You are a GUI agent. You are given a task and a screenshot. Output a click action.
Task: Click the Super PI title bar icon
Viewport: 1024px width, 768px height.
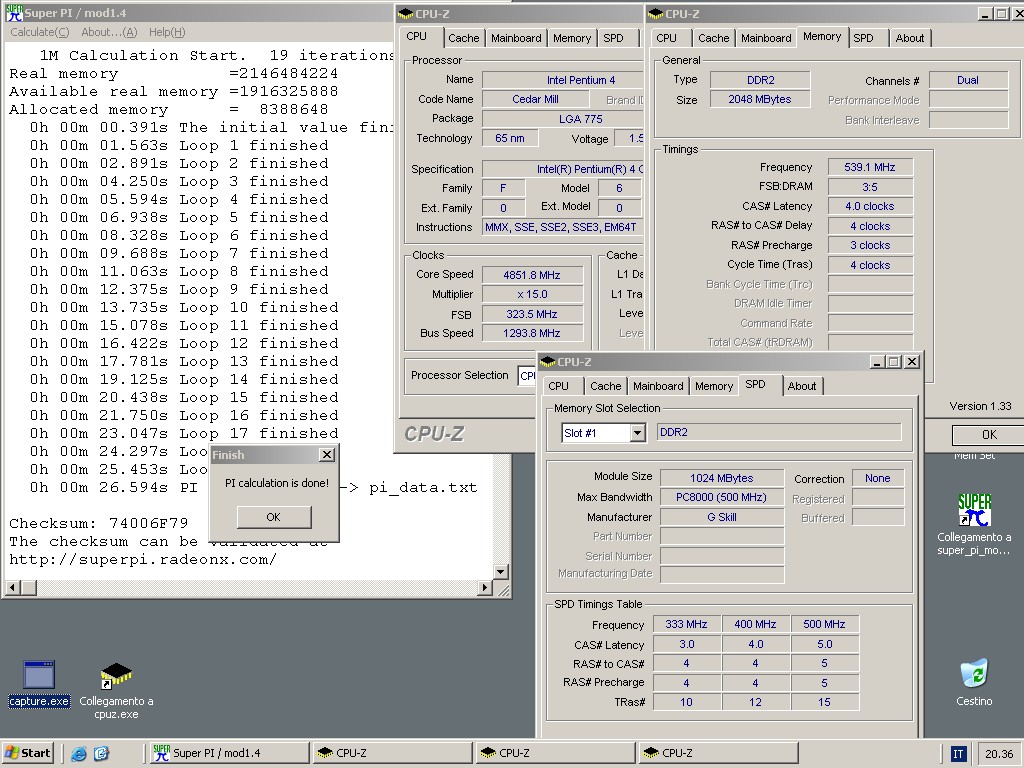click(13, 12)
